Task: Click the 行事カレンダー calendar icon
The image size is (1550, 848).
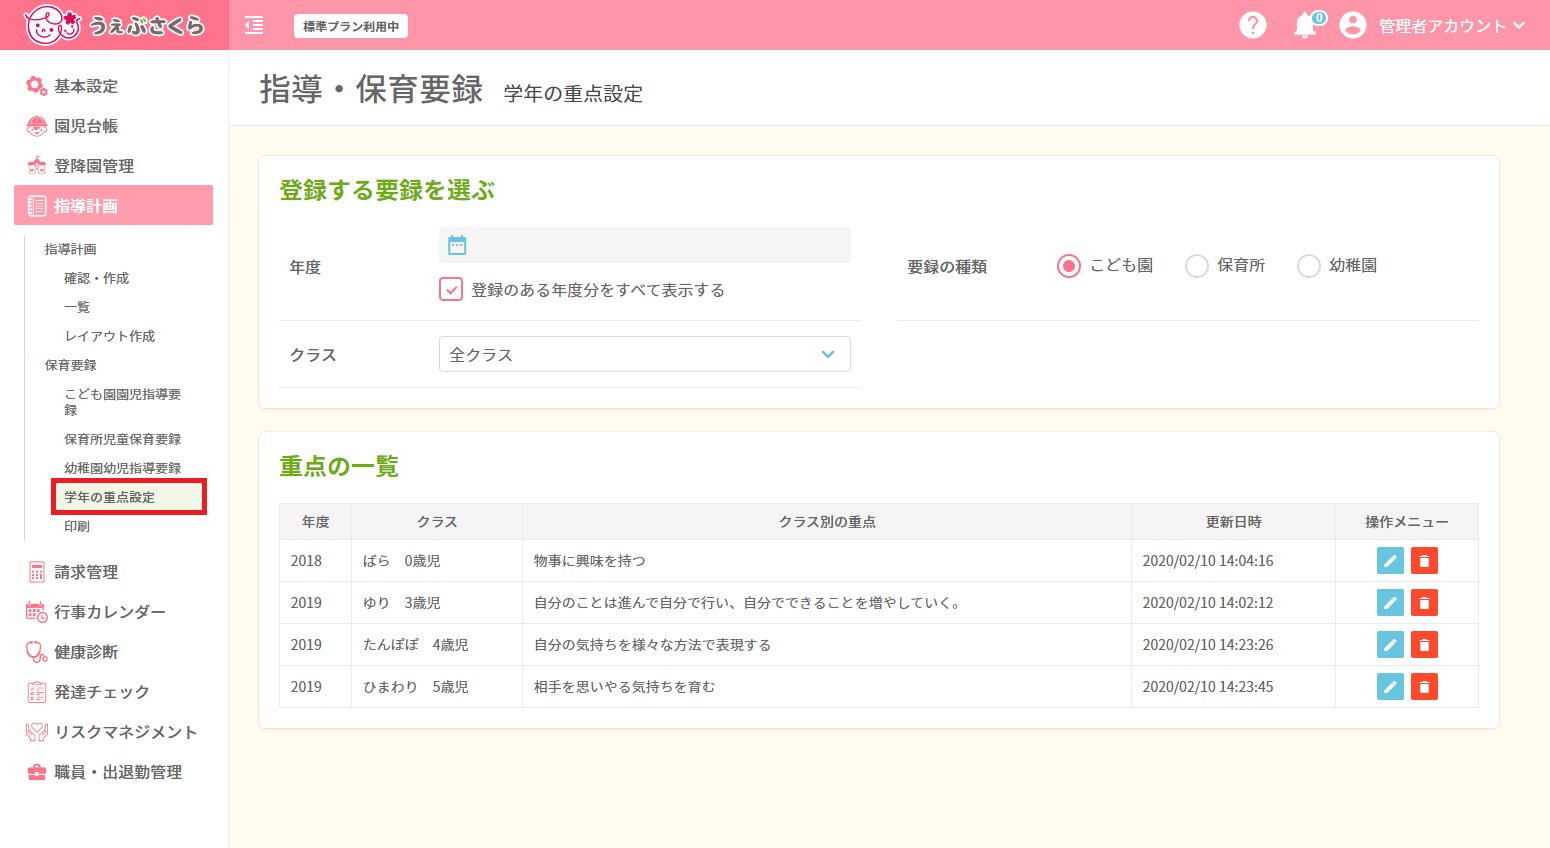Action: pyautogui.click(x=36, y=612)
